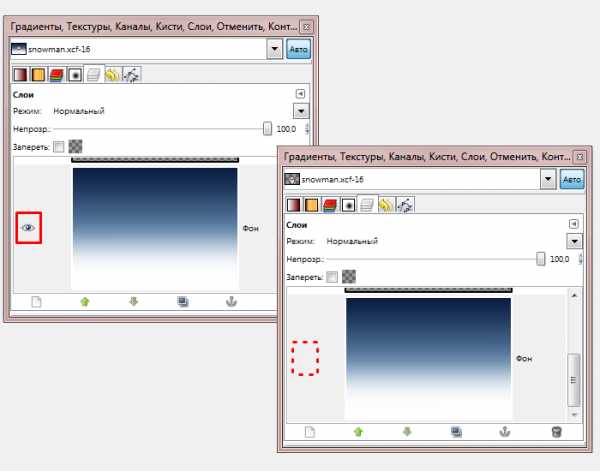
Task: Toggle lock pixels checkbox in back window
Action: click(59, 147)
